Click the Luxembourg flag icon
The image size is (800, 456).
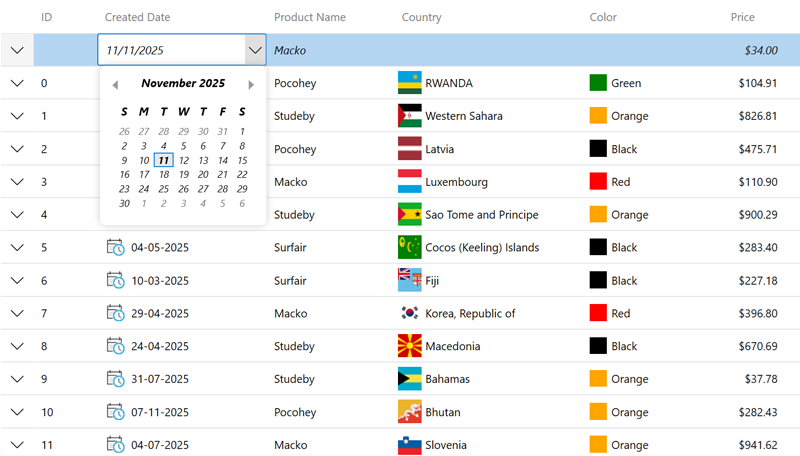coord(410,182)
